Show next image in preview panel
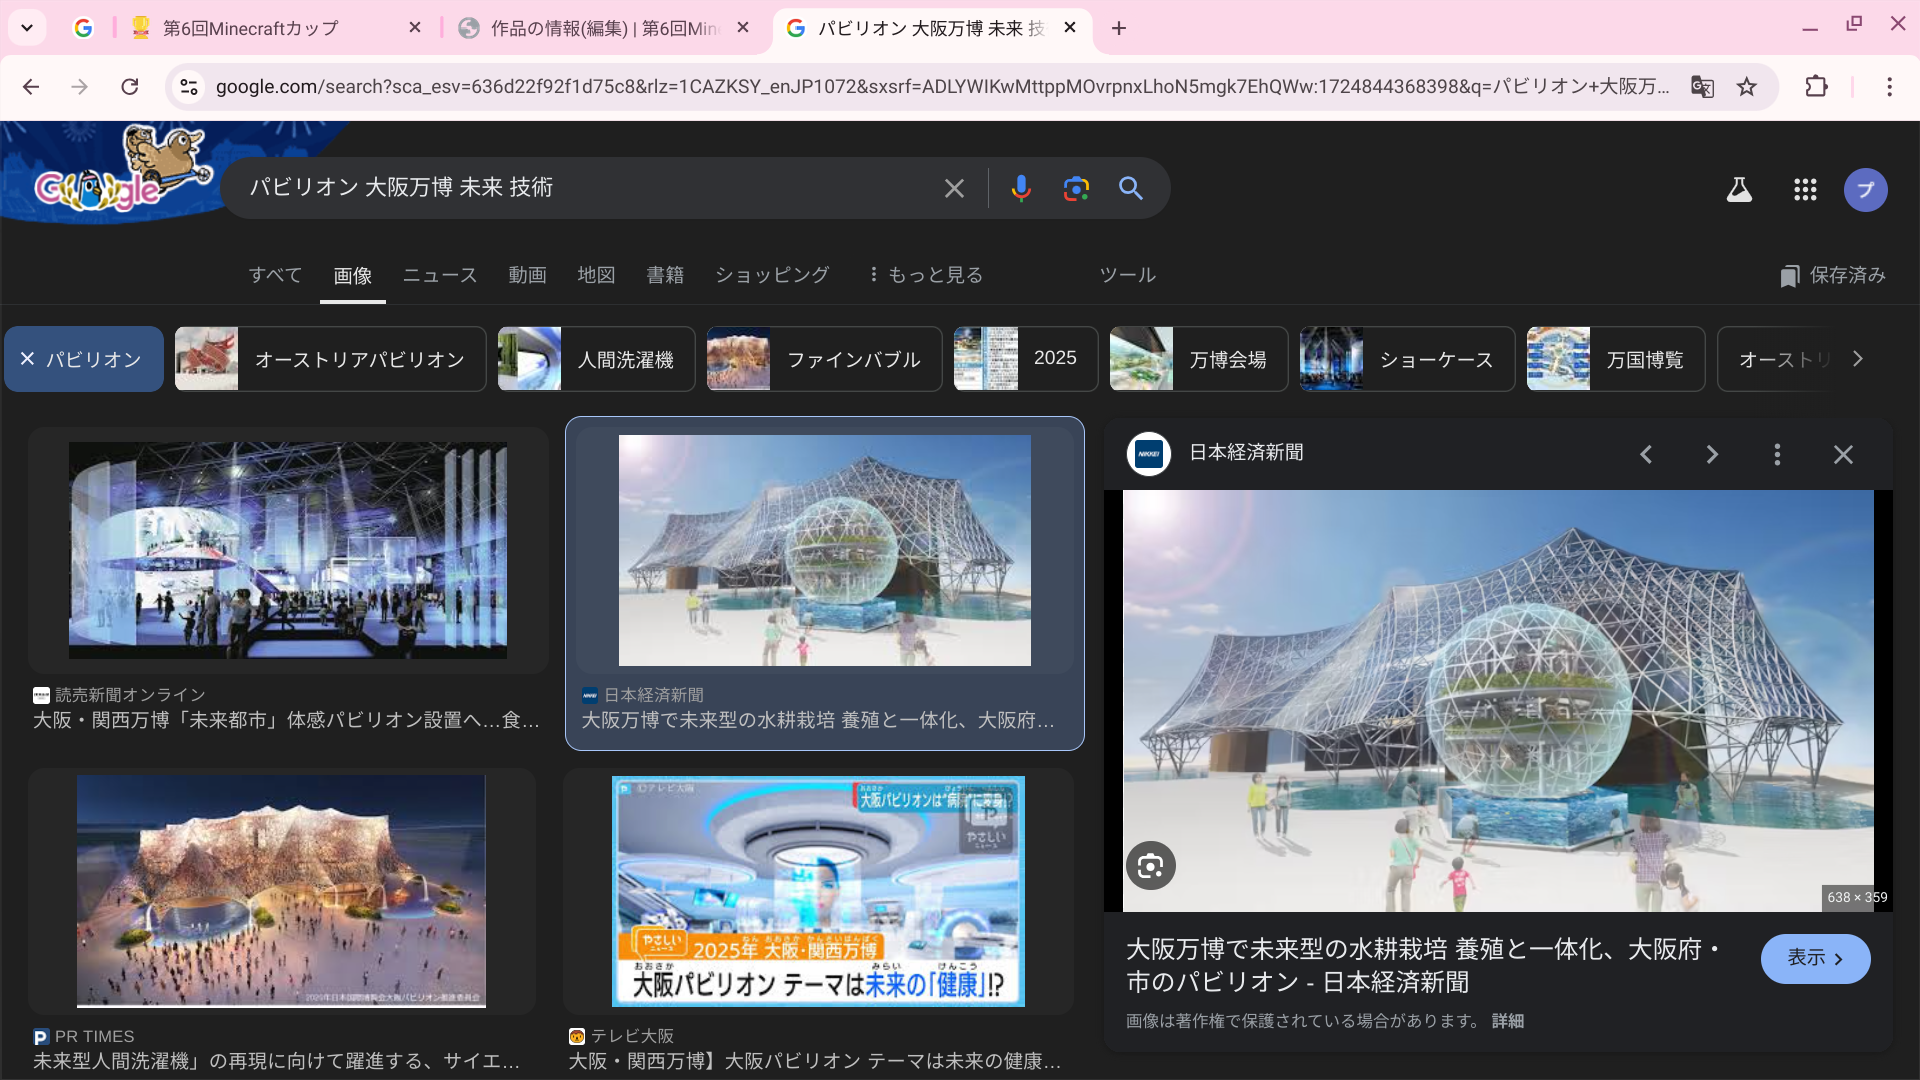This screenshot has width=1920, height=1080. pos(1712,455)
